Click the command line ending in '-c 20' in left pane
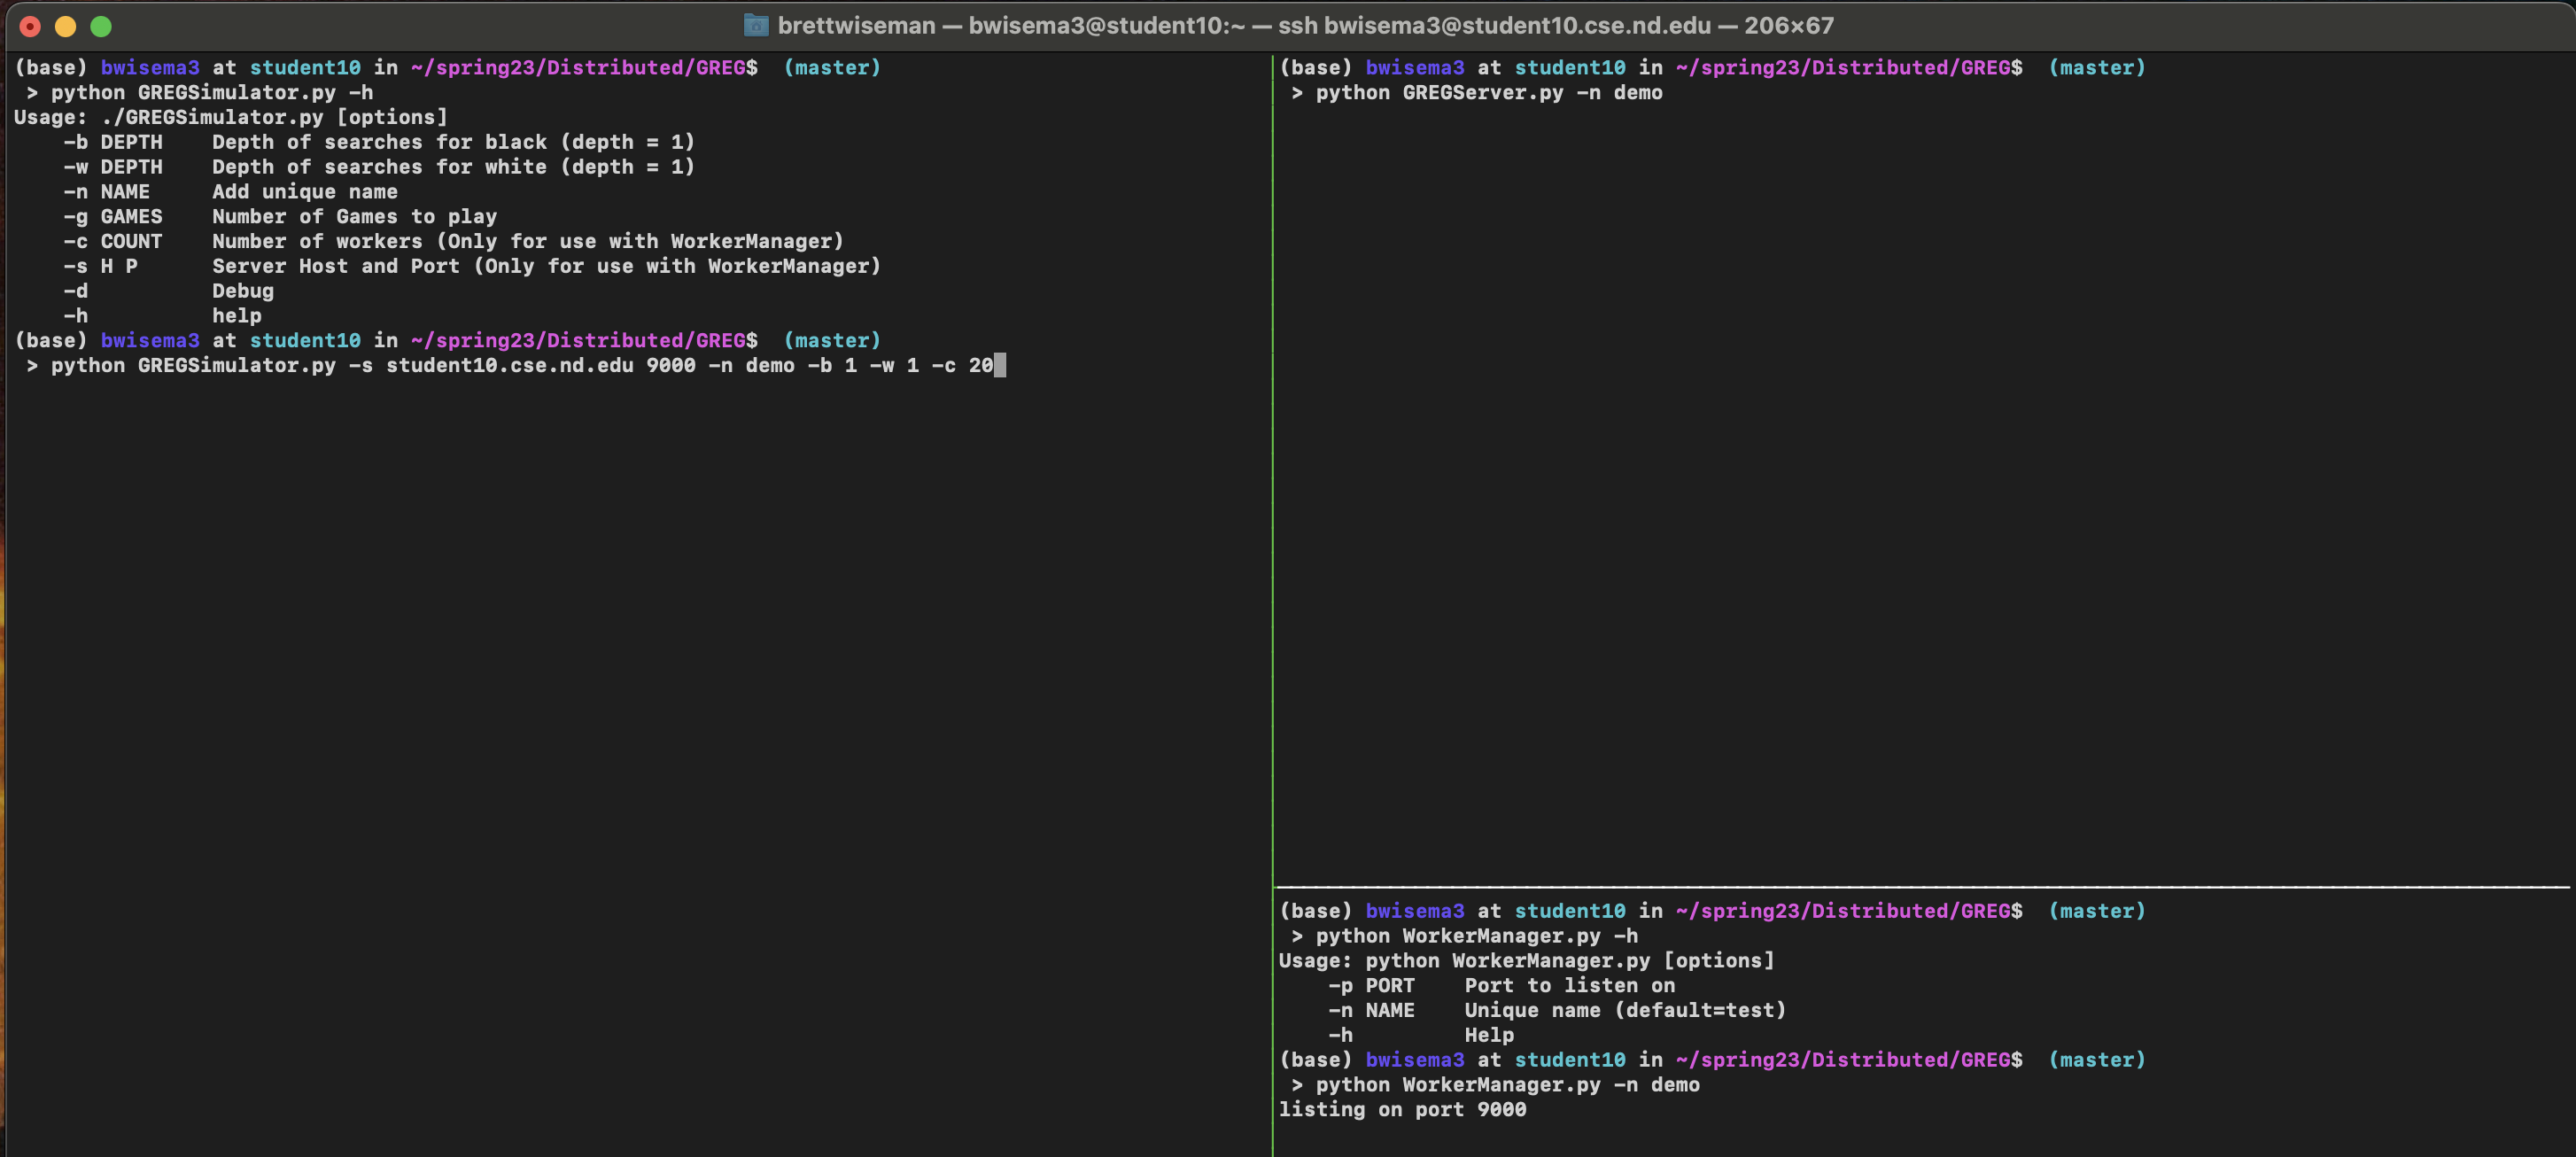This screenshot has width=2576, height=1157. coord(522,365)
